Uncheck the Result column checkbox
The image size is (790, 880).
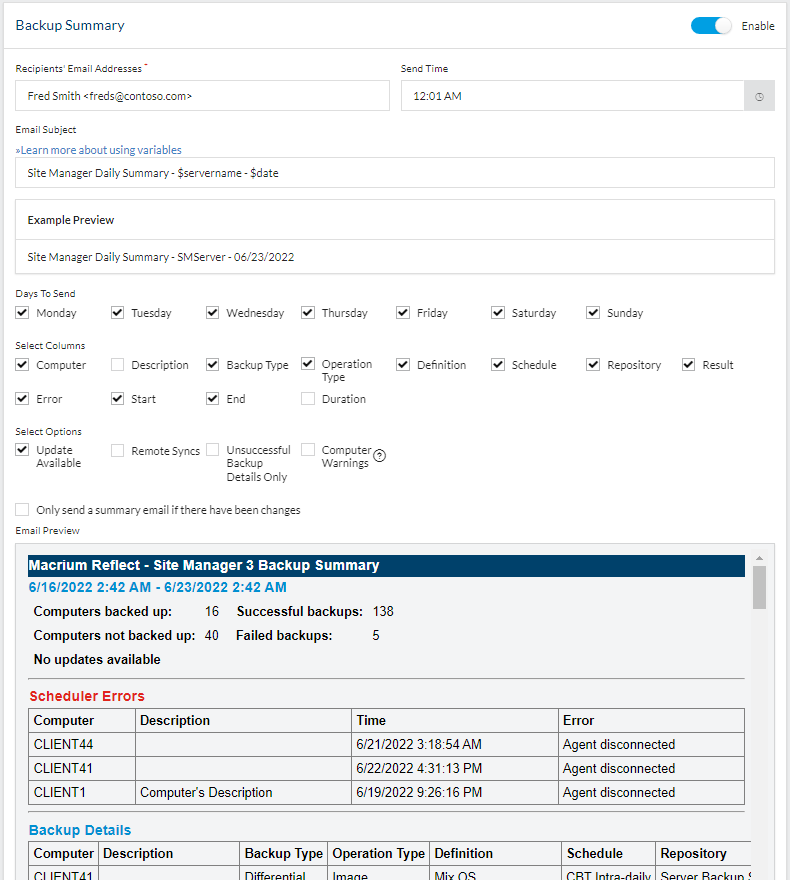tap(688, 365)
